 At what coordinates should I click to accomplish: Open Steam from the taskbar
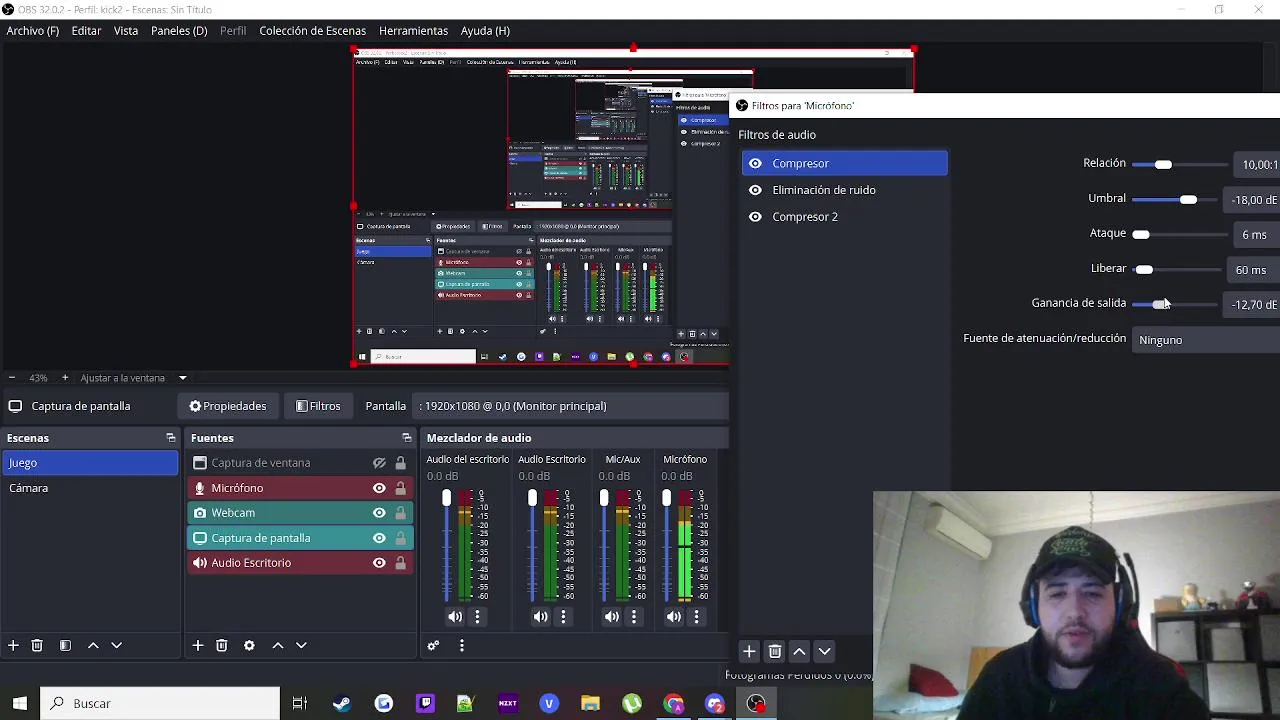pyautogui.click(x=342, y=704)
